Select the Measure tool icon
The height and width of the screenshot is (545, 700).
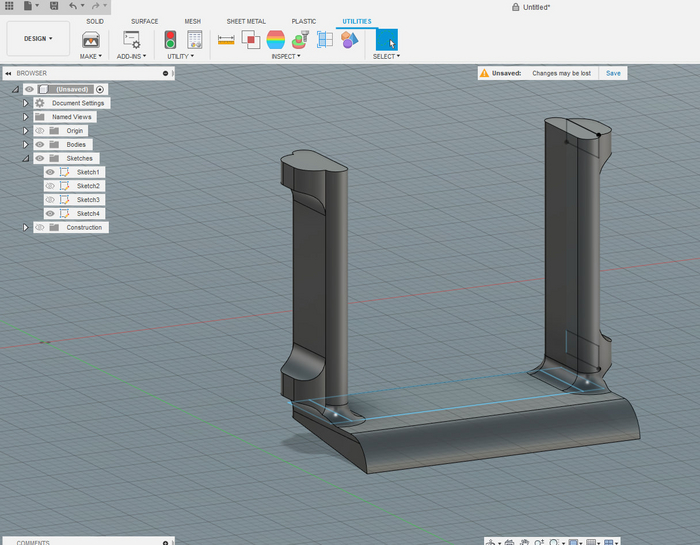226,40
